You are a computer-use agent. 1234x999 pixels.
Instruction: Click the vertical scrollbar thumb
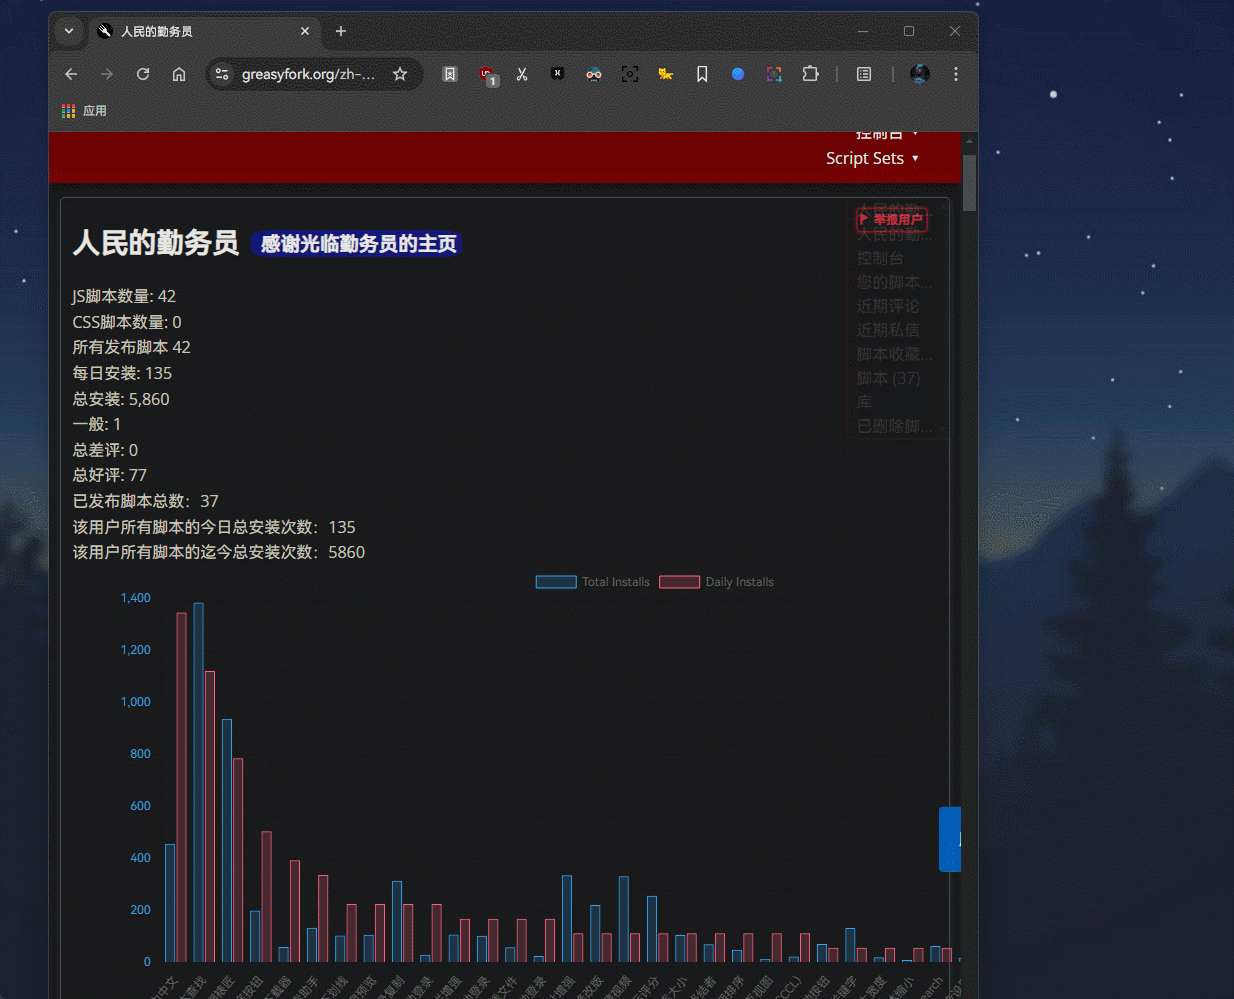[969, 183]
